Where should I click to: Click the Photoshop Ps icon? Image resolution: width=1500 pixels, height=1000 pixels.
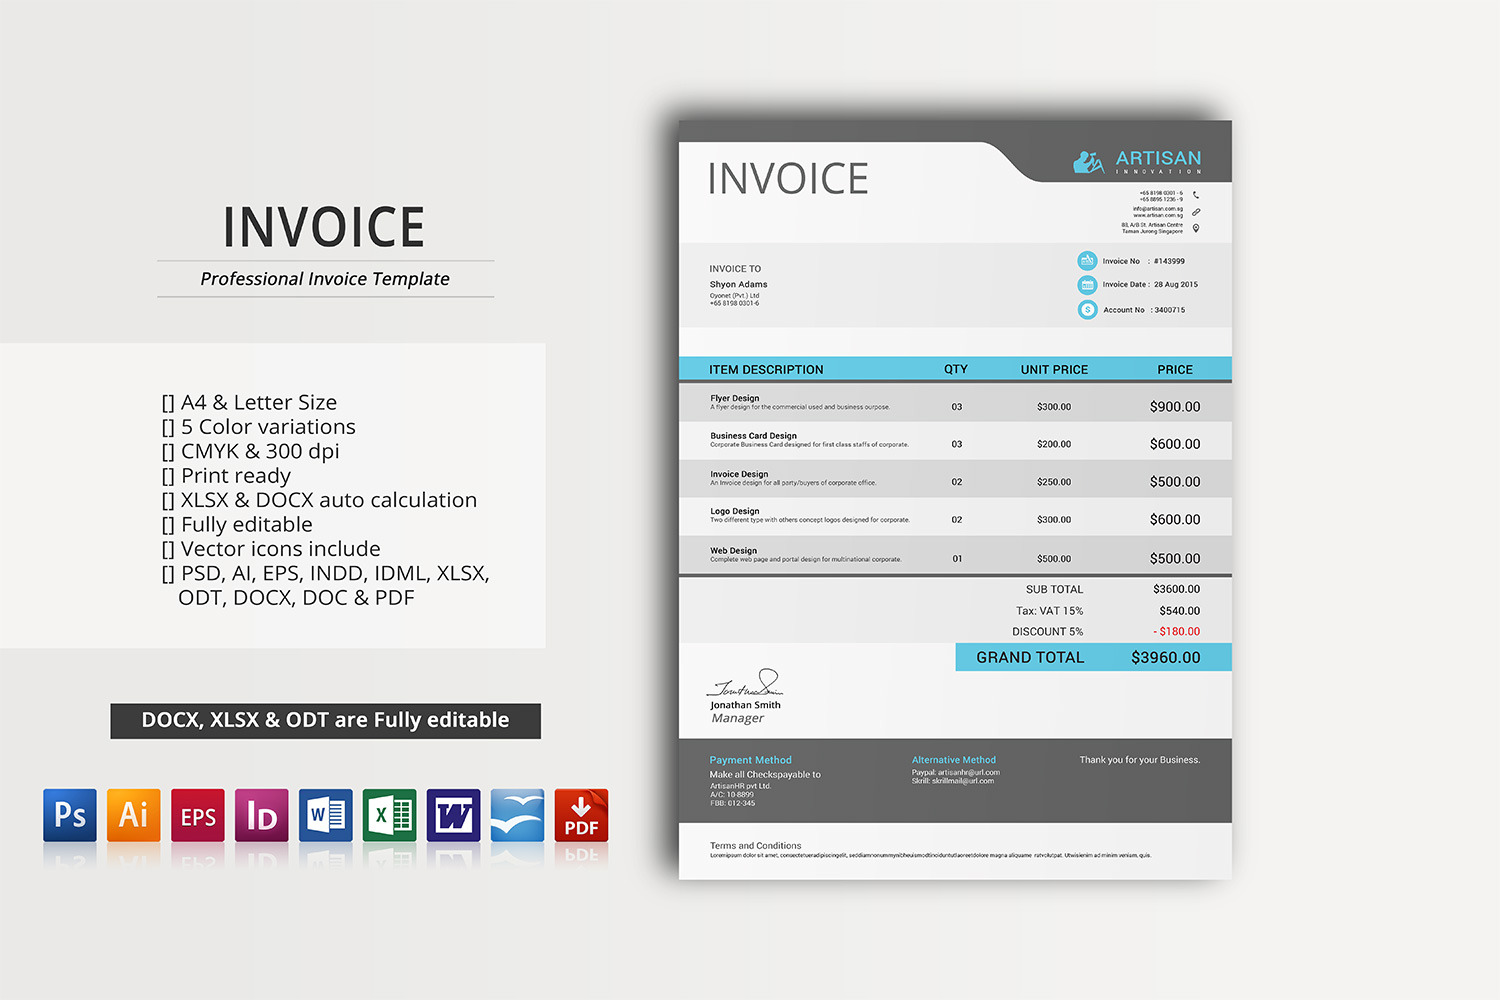point(70,815)
